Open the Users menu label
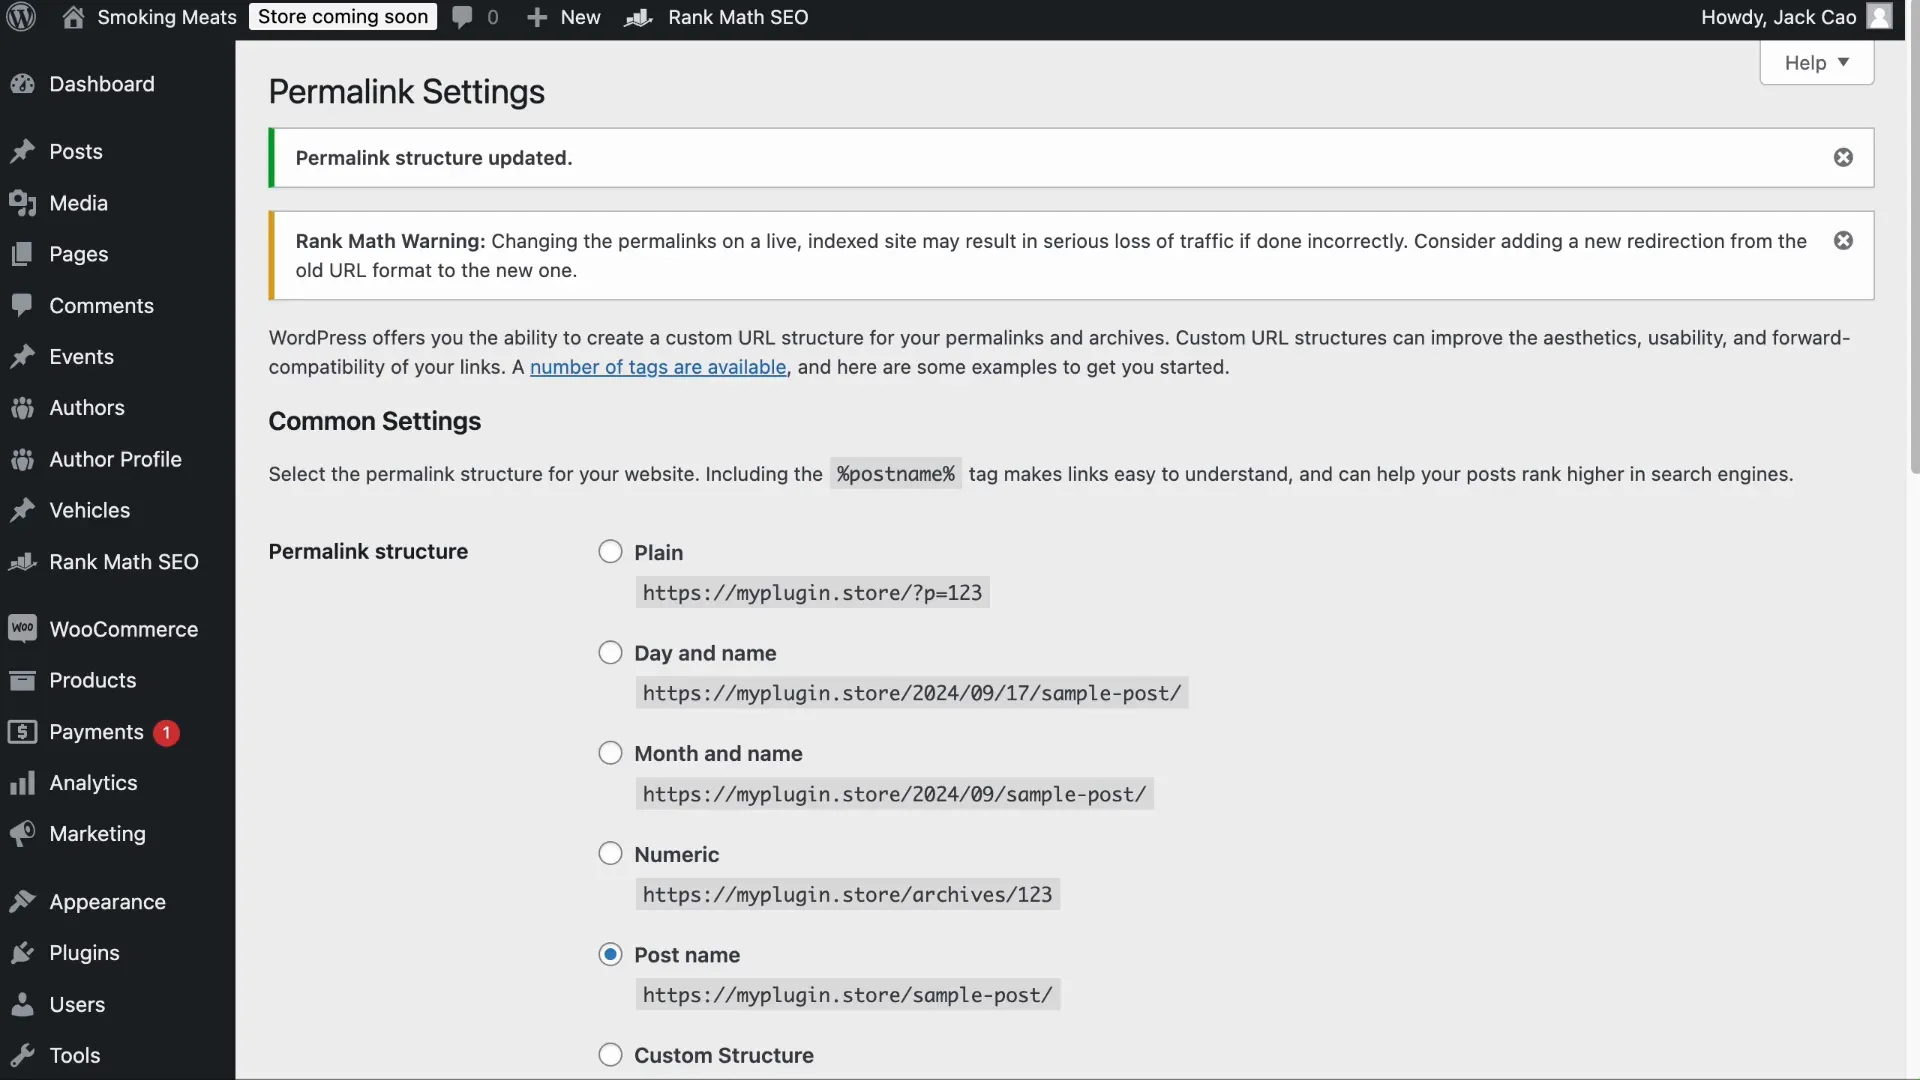Viewport: 1920px width, 1080px height. pyautogui.click(x=77, y=1004)
